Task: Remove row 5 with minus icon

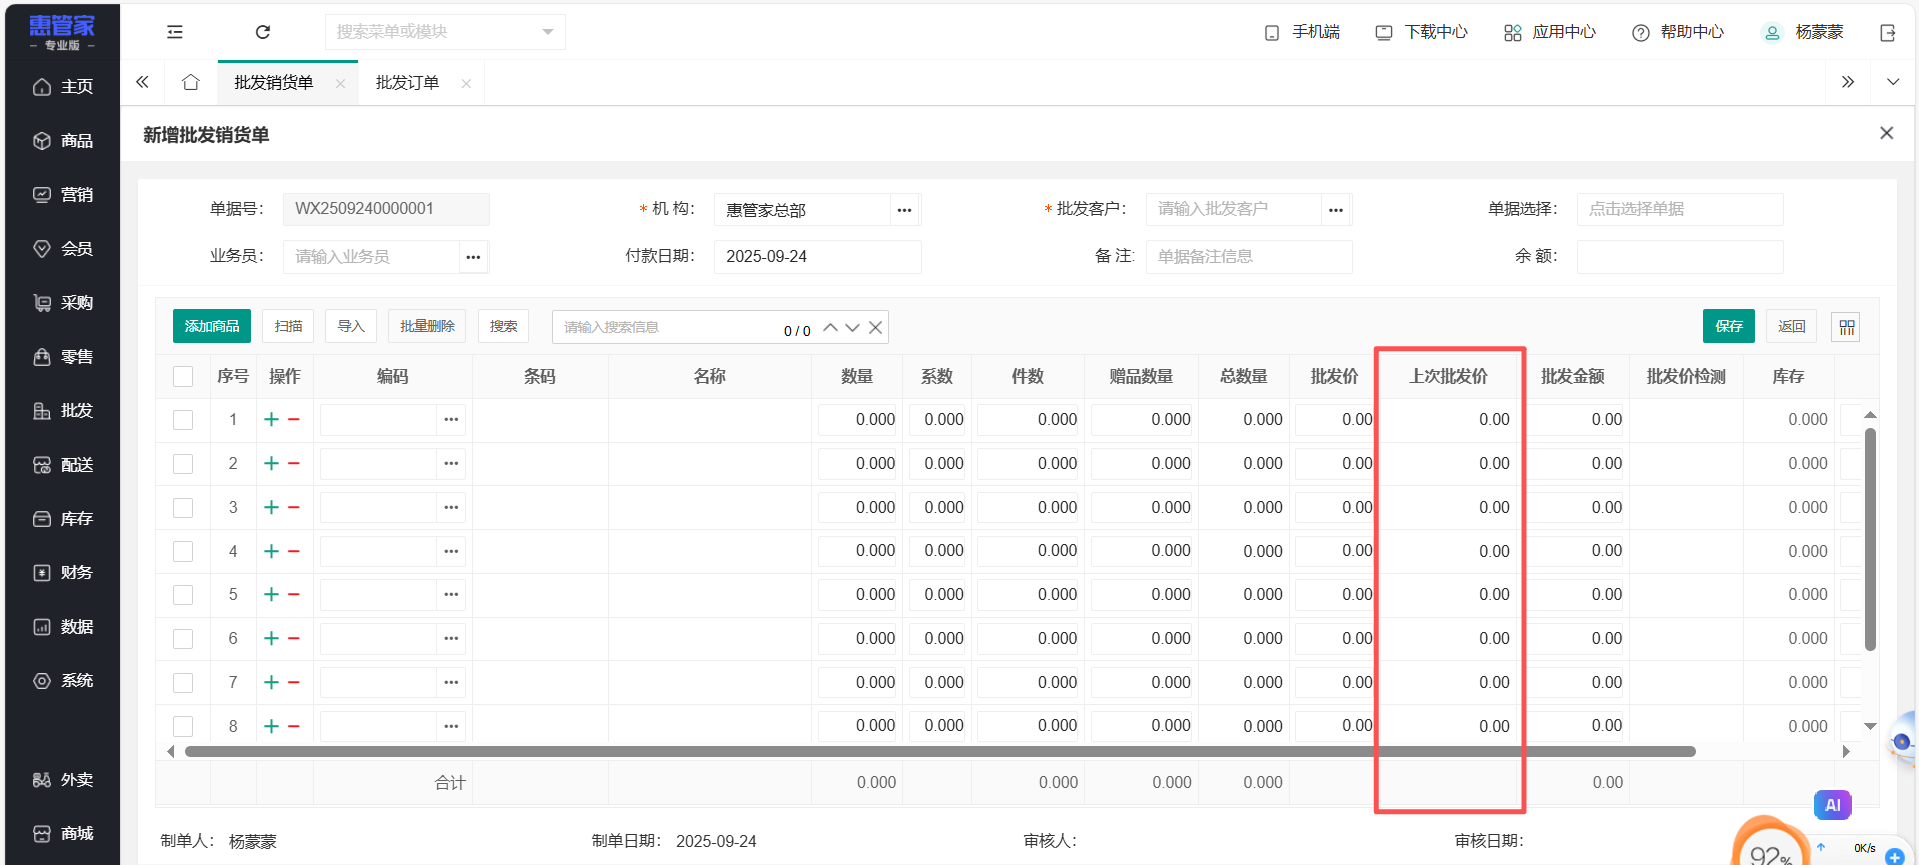Action: click(294, 594)
